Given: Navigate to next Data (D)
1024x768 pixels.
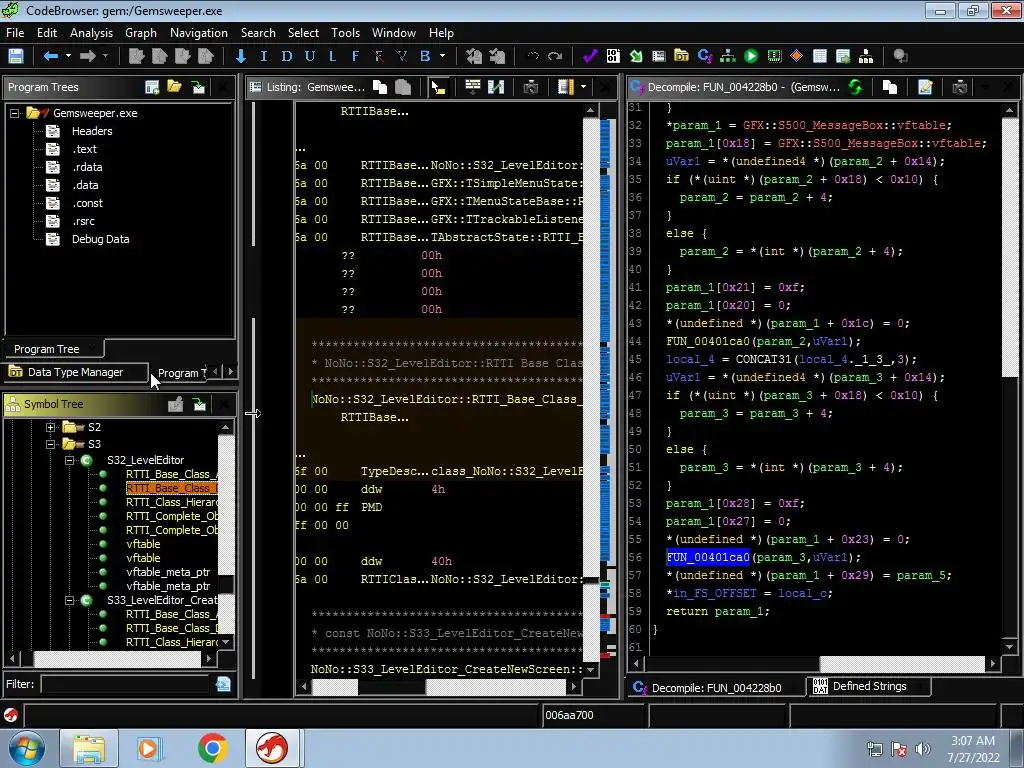Looking at the screenshot, I should (x=287, y=56).
